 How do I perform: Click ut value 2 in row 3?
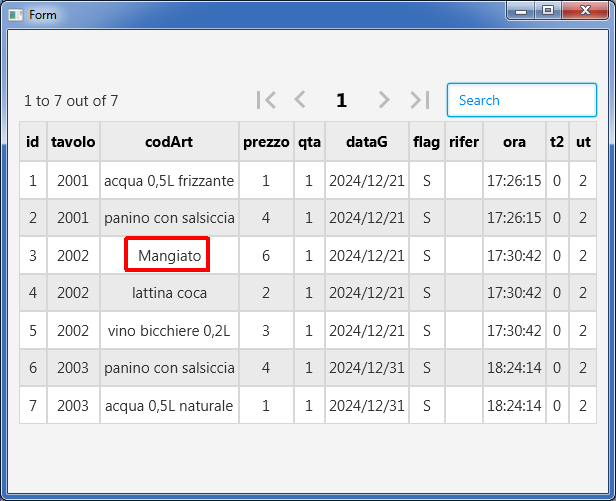pyautogui.click(x=583, y=255)
